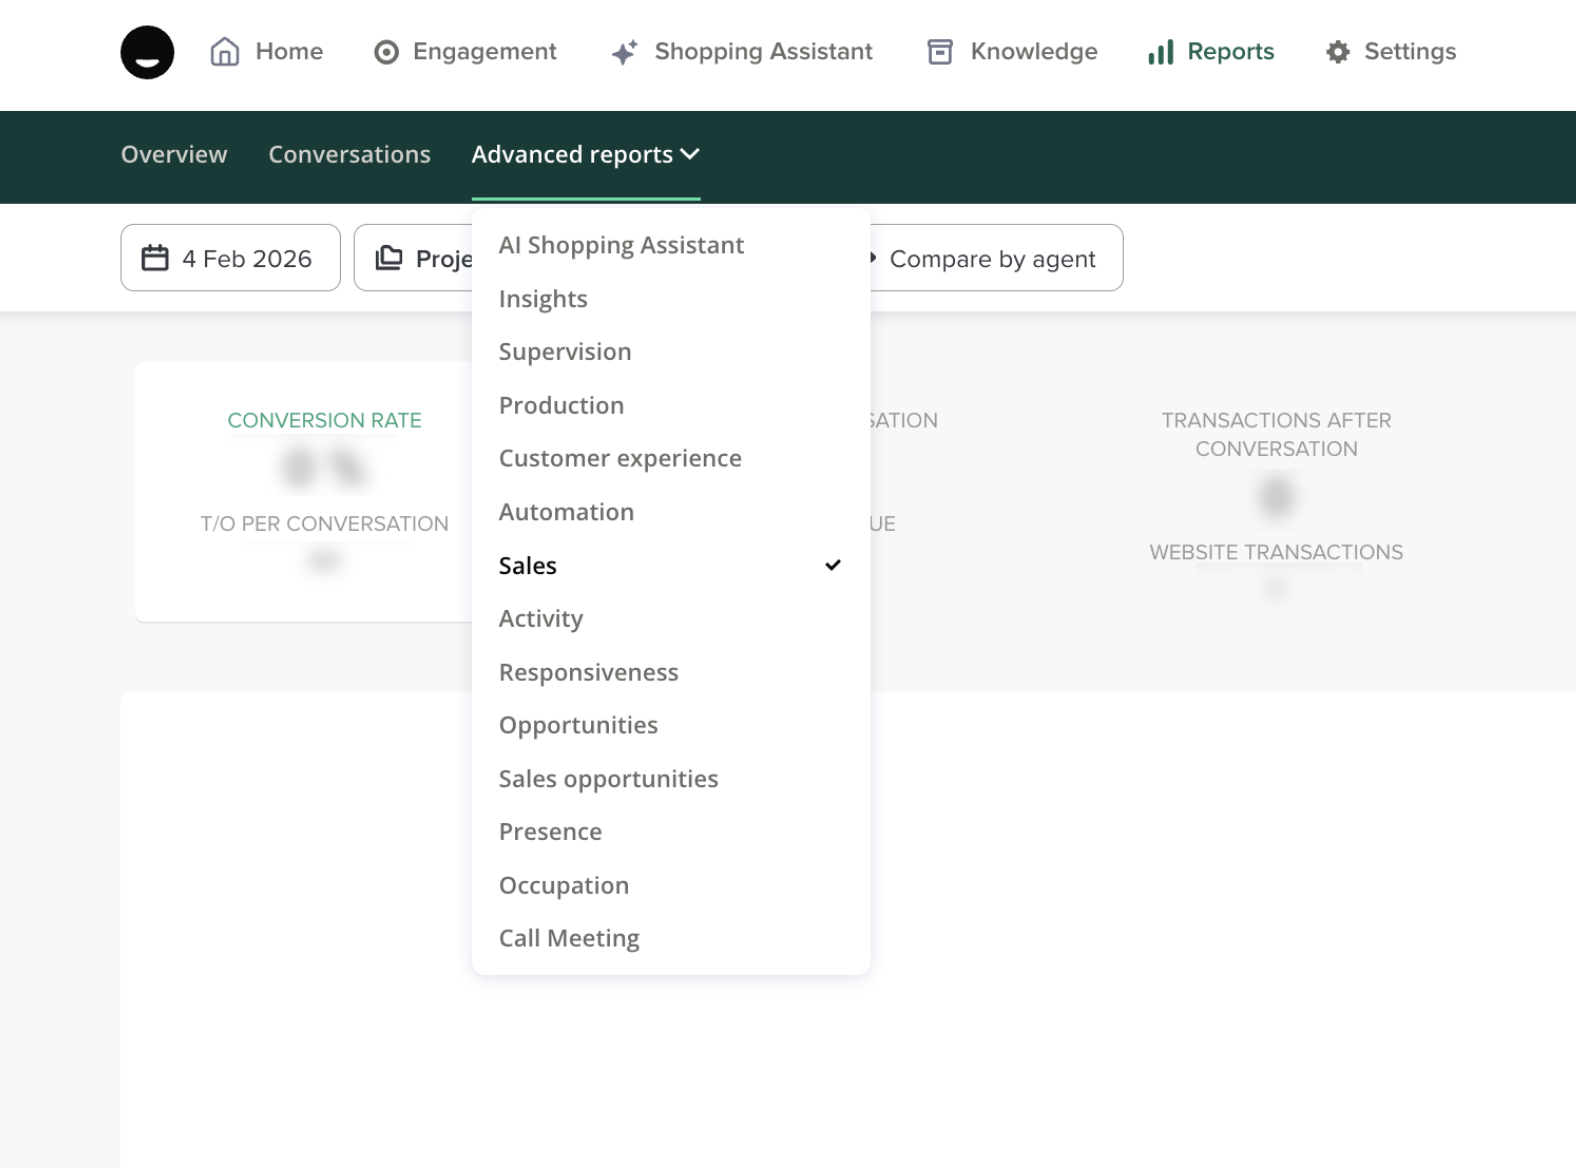Select Customer experience report
This screenshot has width=1576, height=1168.
[620, 459]
